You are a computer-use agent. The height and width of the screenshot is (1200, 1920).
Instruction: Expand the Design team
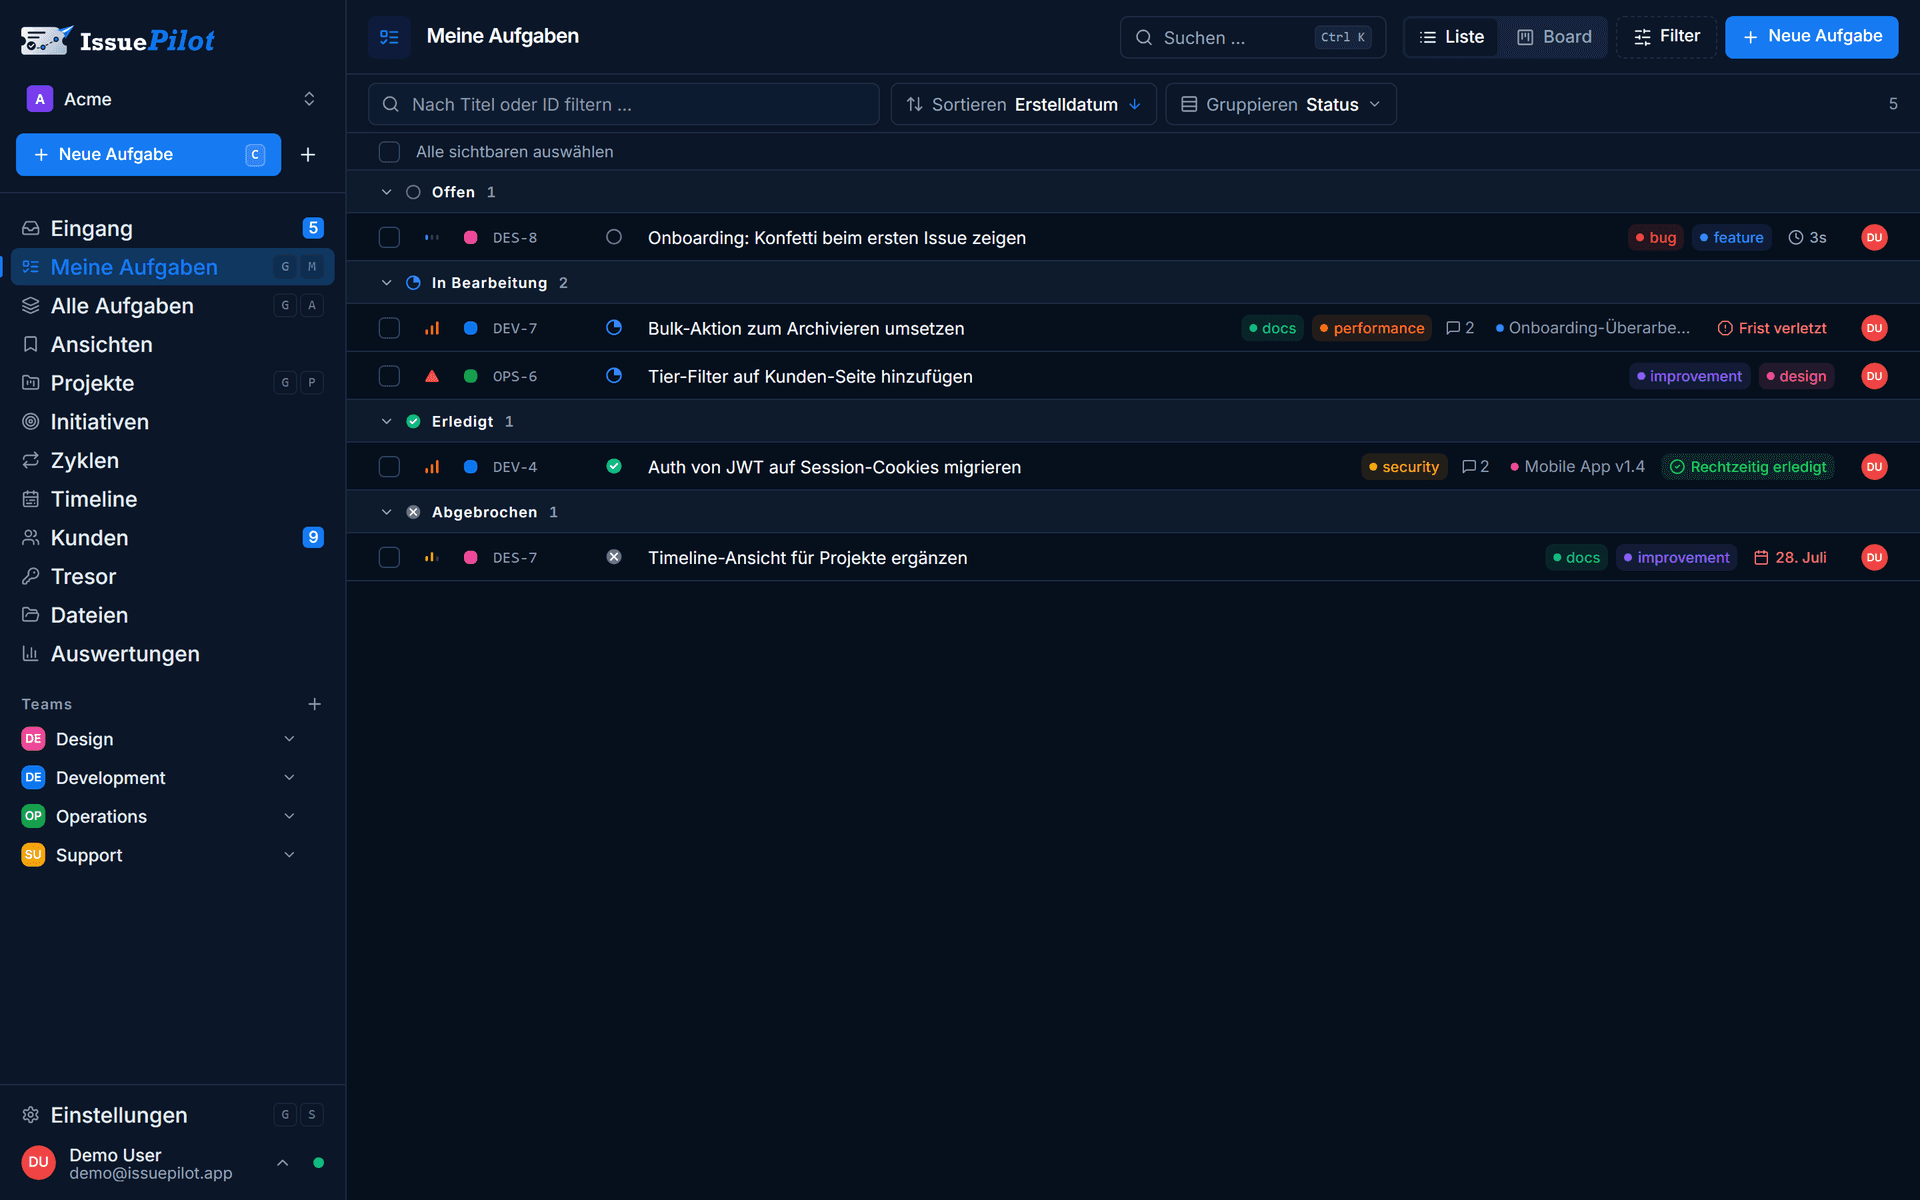click(x=289, y=739)
